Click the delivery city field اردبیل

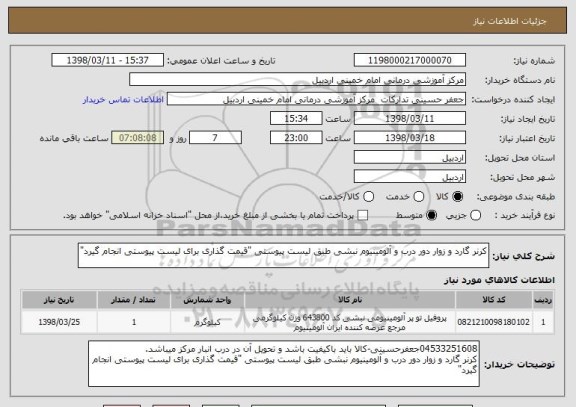410,177
